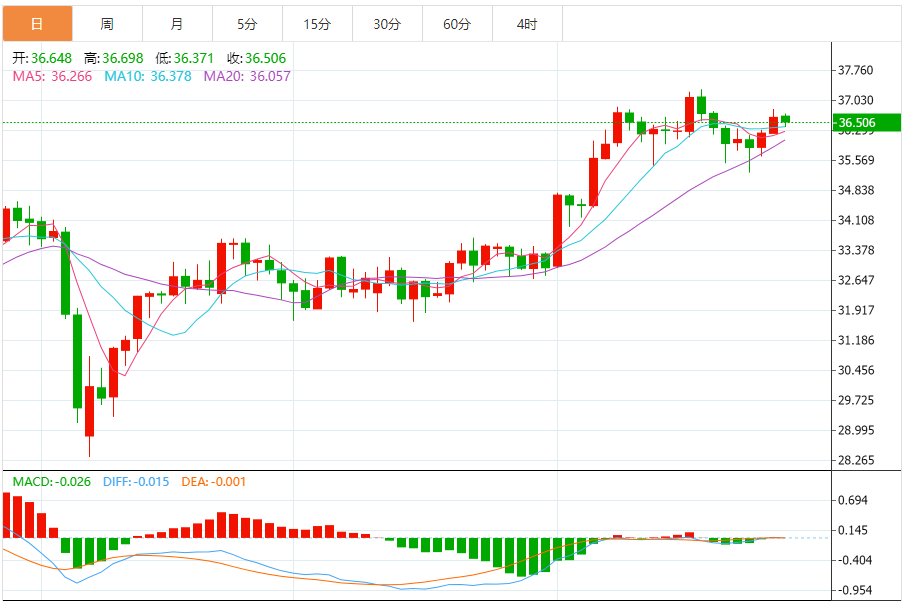Click the 28.265 price axis label
903x601 pixels.
click(855, 460)
